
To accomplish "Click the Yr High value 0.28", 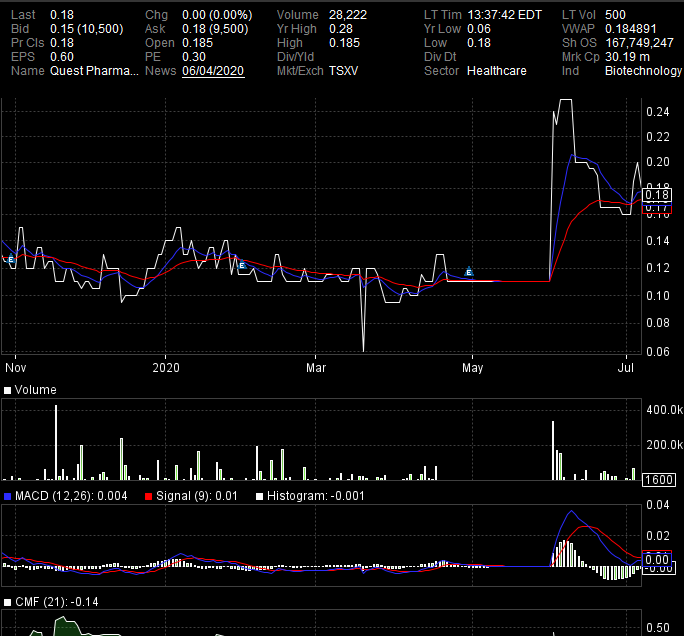I will coord(341,29).
